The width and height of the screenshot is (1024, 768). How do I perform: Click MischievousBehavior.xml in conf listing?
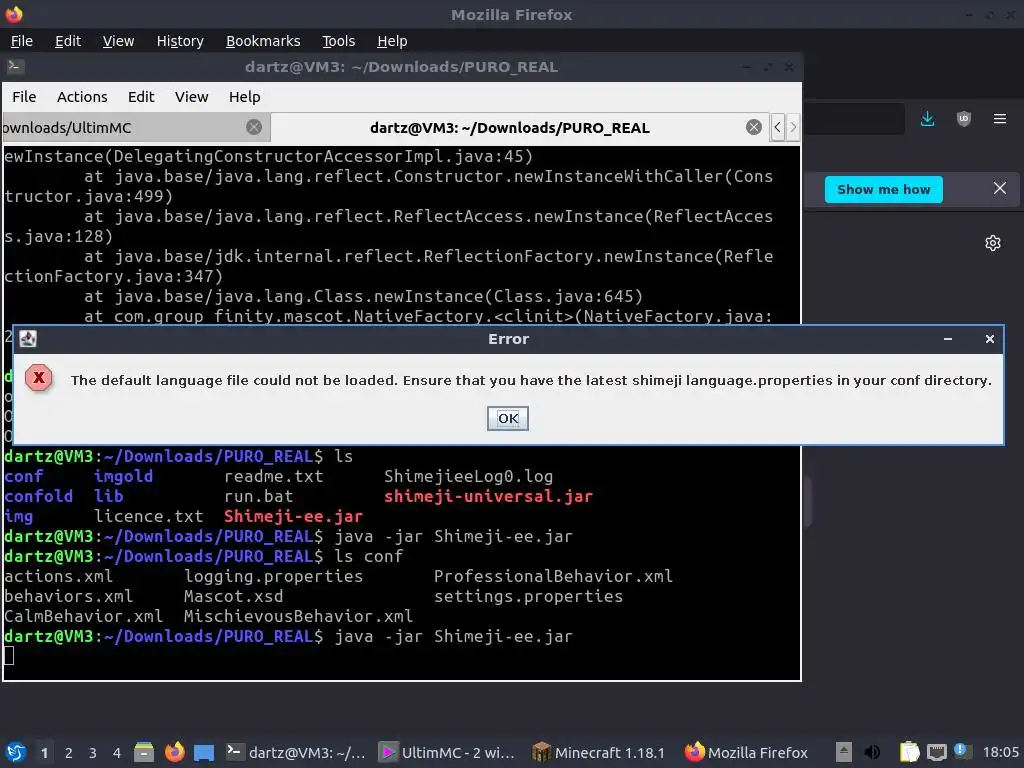[x=298, y=616]
